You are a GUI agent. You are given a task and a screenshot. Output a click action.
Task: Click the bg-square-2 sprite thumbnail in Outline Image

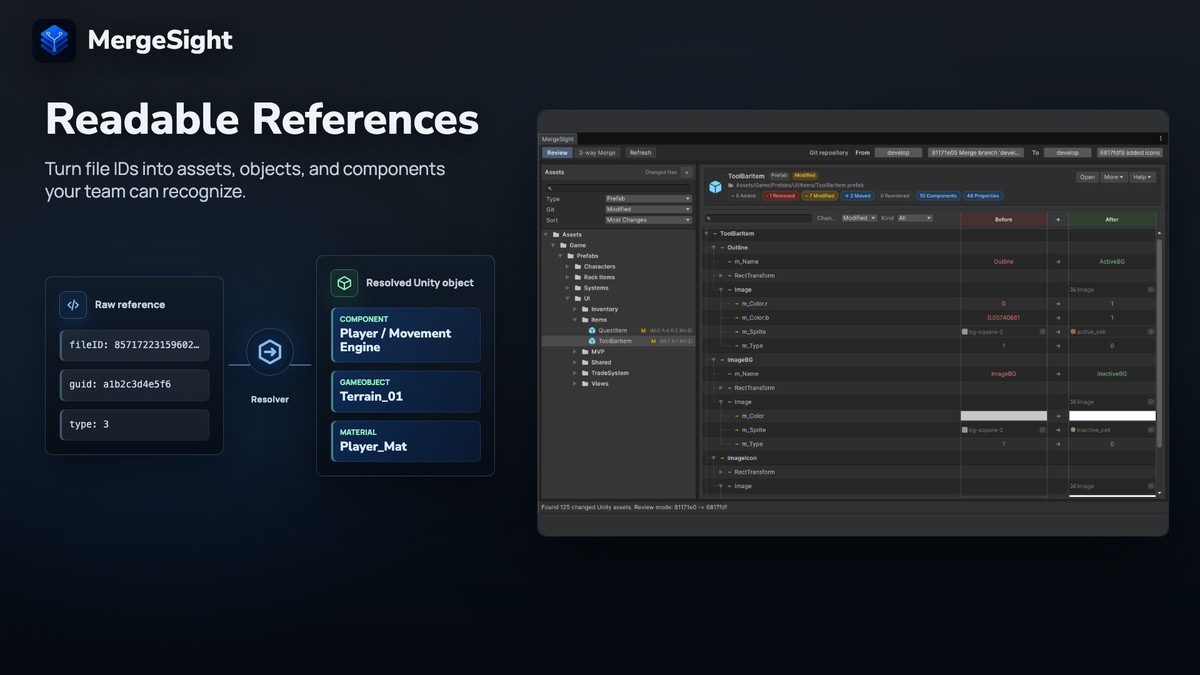coord(964,331)
